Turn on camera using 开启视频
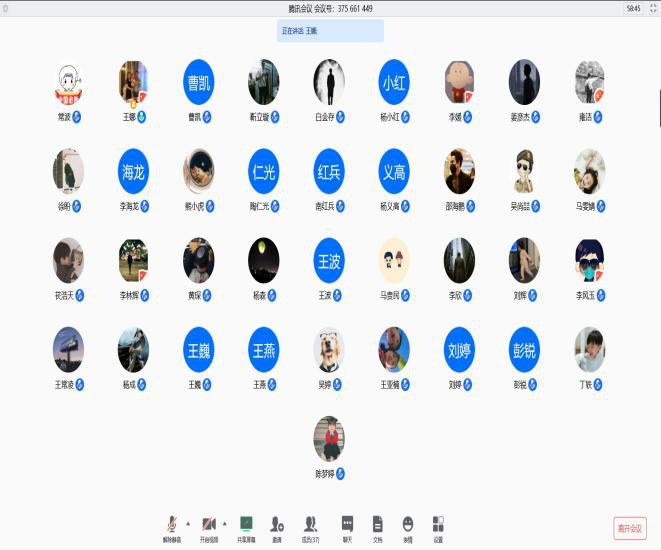Viewport: 661px width, 550px height. click(x=209, y=526)
